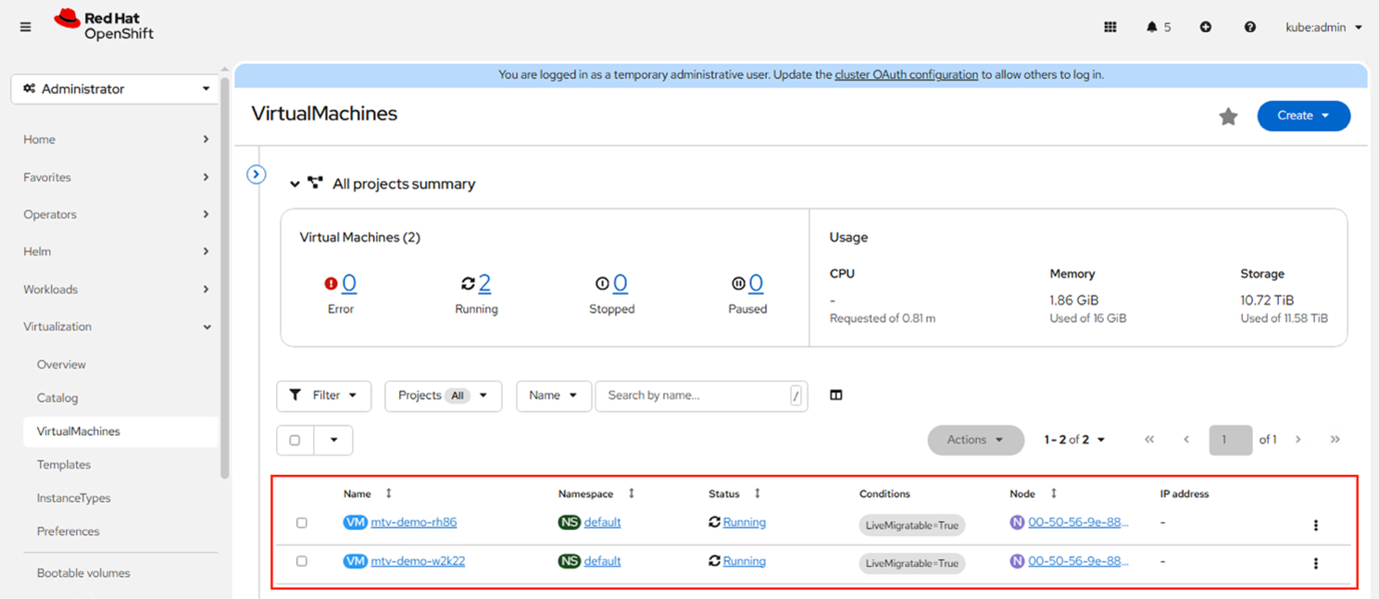Open the Administrator perspective switcher
This screenshot has height=599, width=1379.
point(116,89)
